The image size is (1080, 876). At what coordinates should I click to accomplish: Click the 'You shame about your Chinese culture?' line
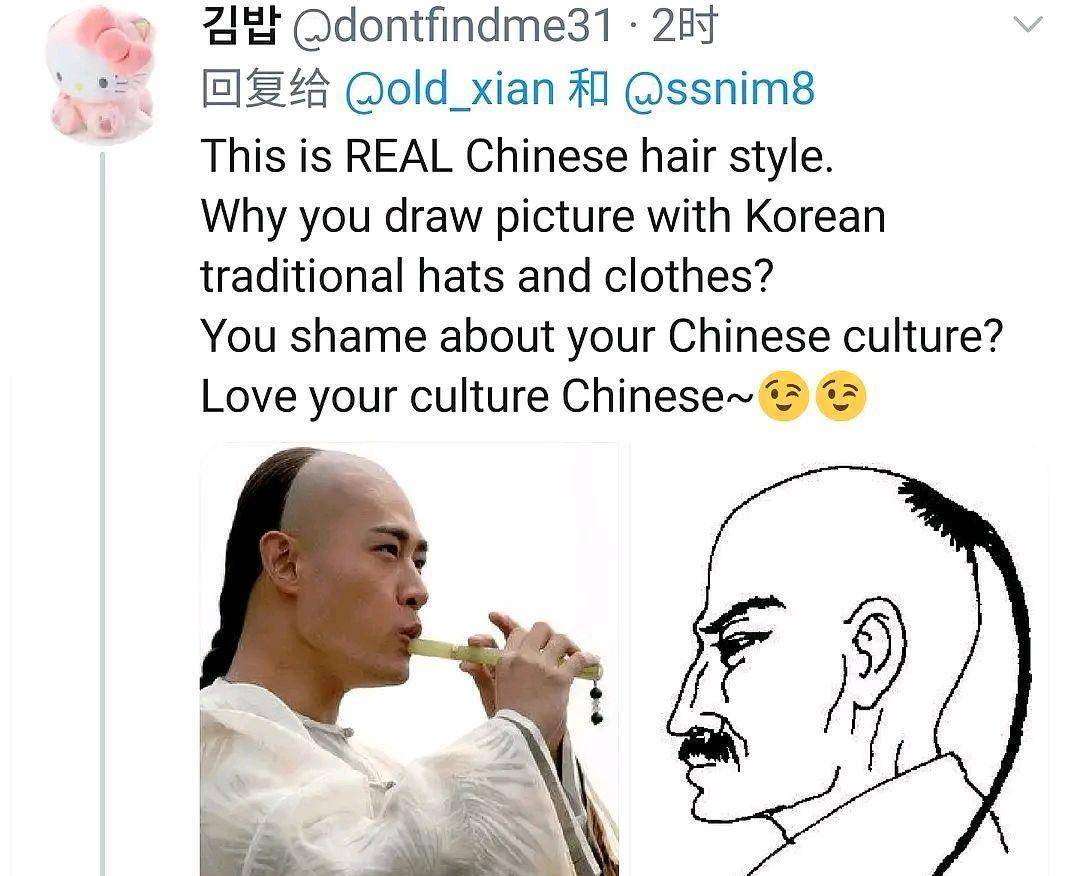pos(602,336)
